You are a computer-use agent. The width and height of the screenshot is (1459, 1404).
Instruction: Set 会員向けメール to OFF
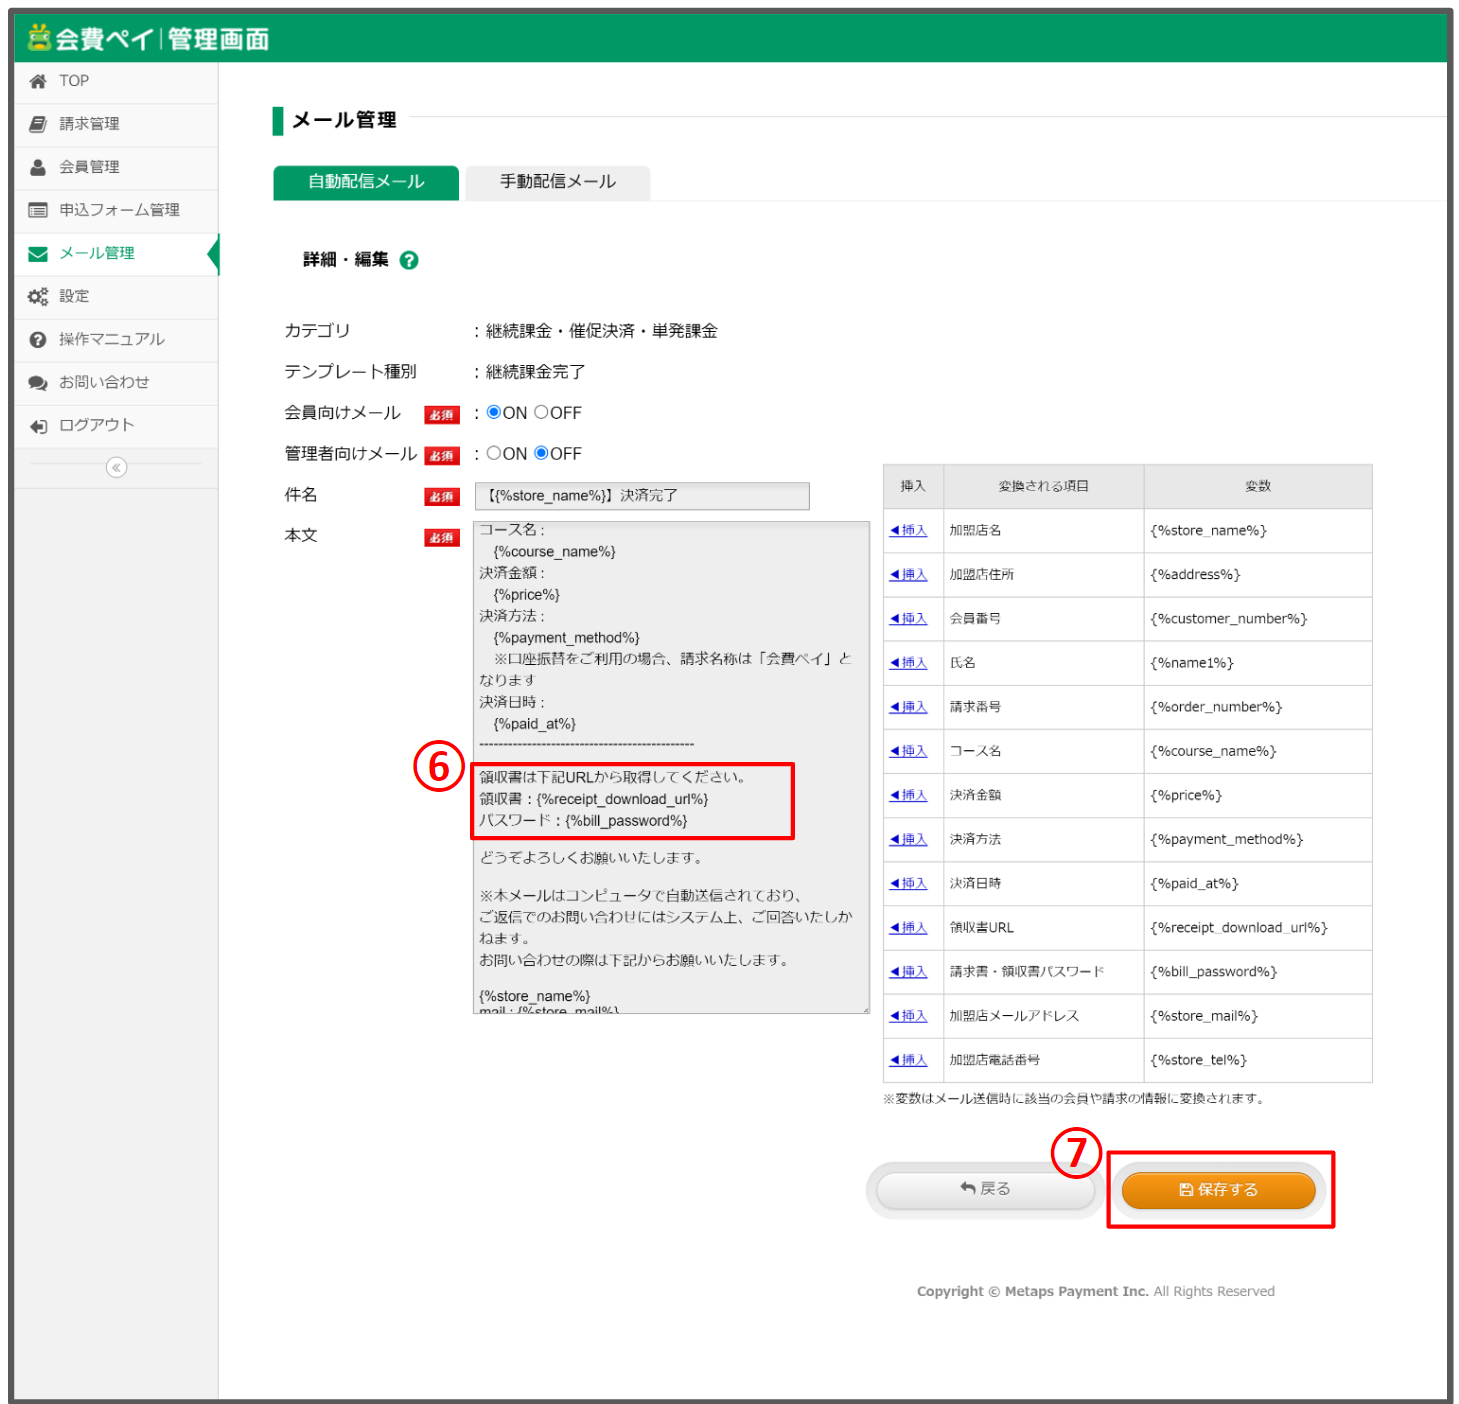coord(541,412)
